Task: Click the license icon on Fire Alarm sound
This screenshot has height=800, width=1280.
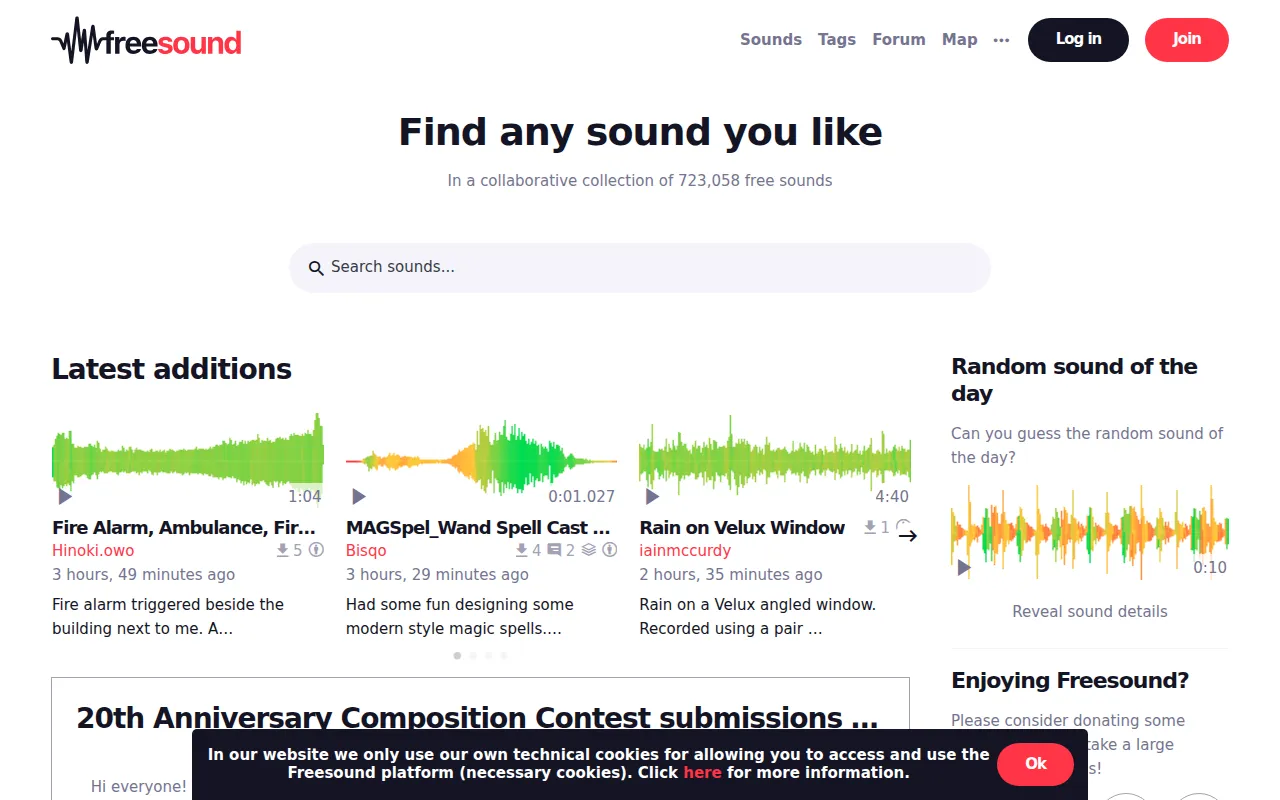Action: pos(316,550)
